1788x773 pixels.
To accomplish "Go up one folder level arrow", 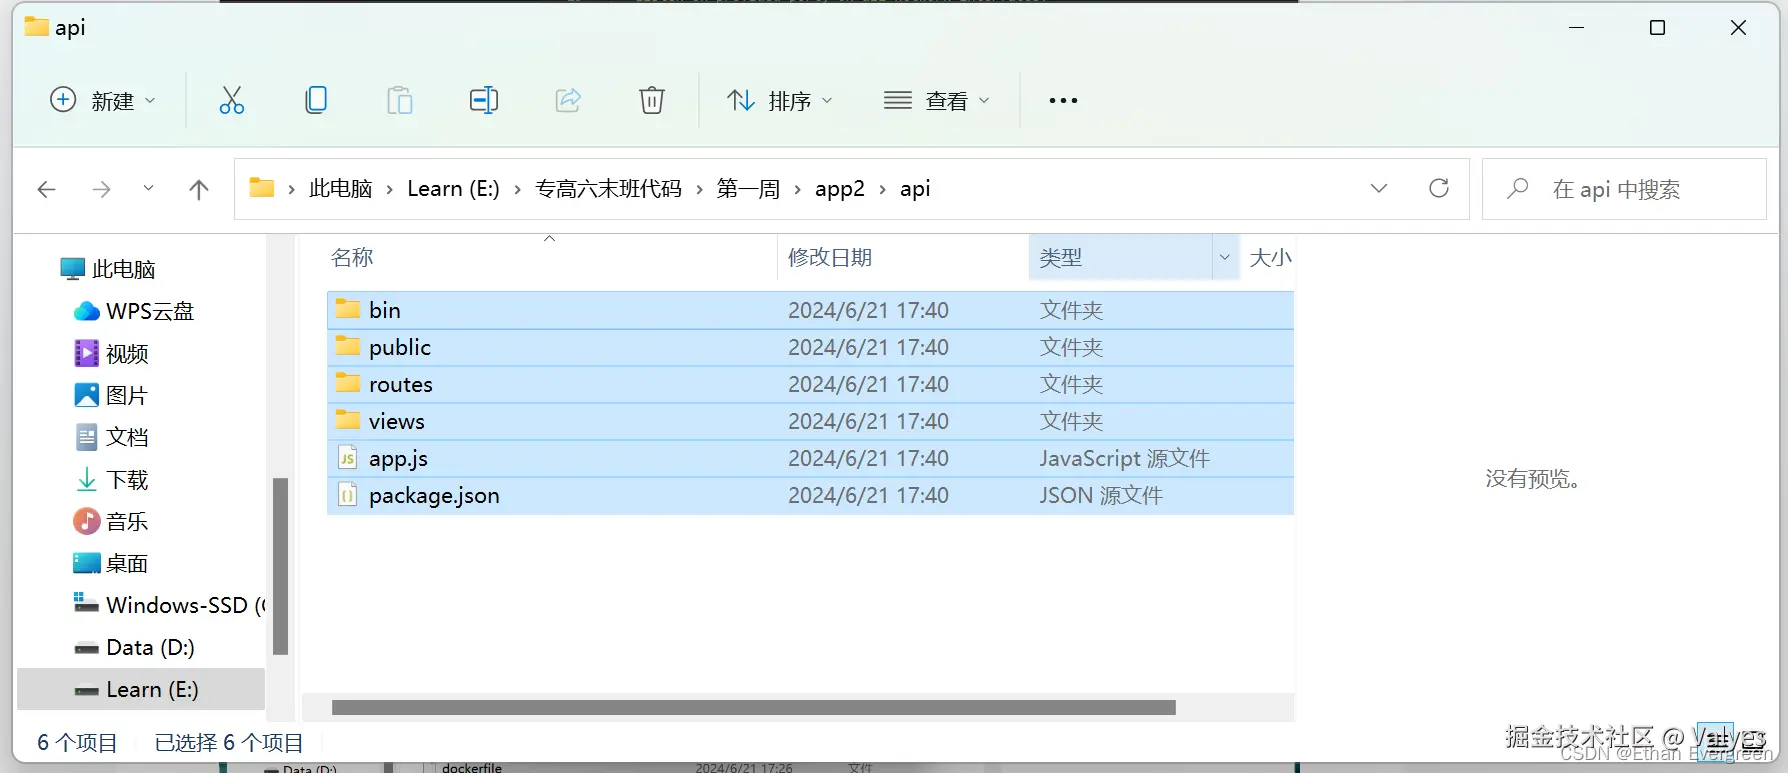I will [x=199, y=189].
